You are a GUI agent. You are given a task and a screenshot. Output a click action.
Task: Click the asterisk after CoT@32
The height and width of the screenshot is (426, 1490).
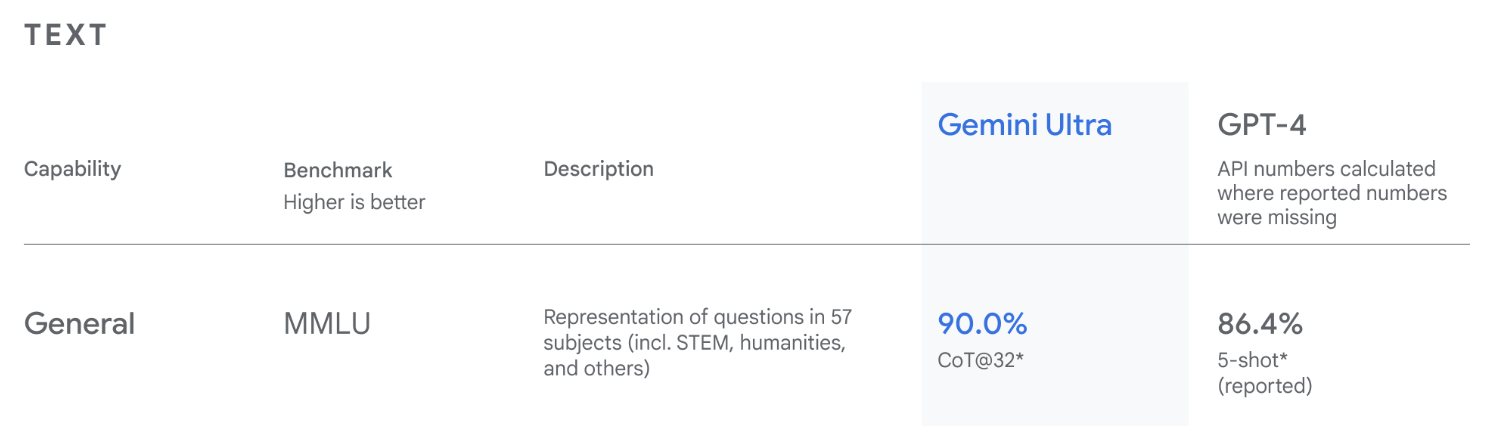[1020, 356]
